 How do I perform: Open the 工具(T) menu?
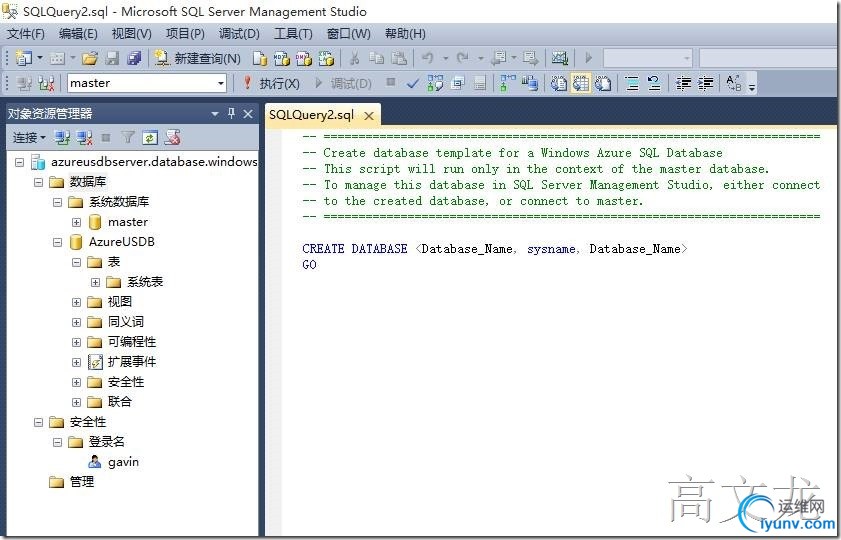[x=293, y=34]
